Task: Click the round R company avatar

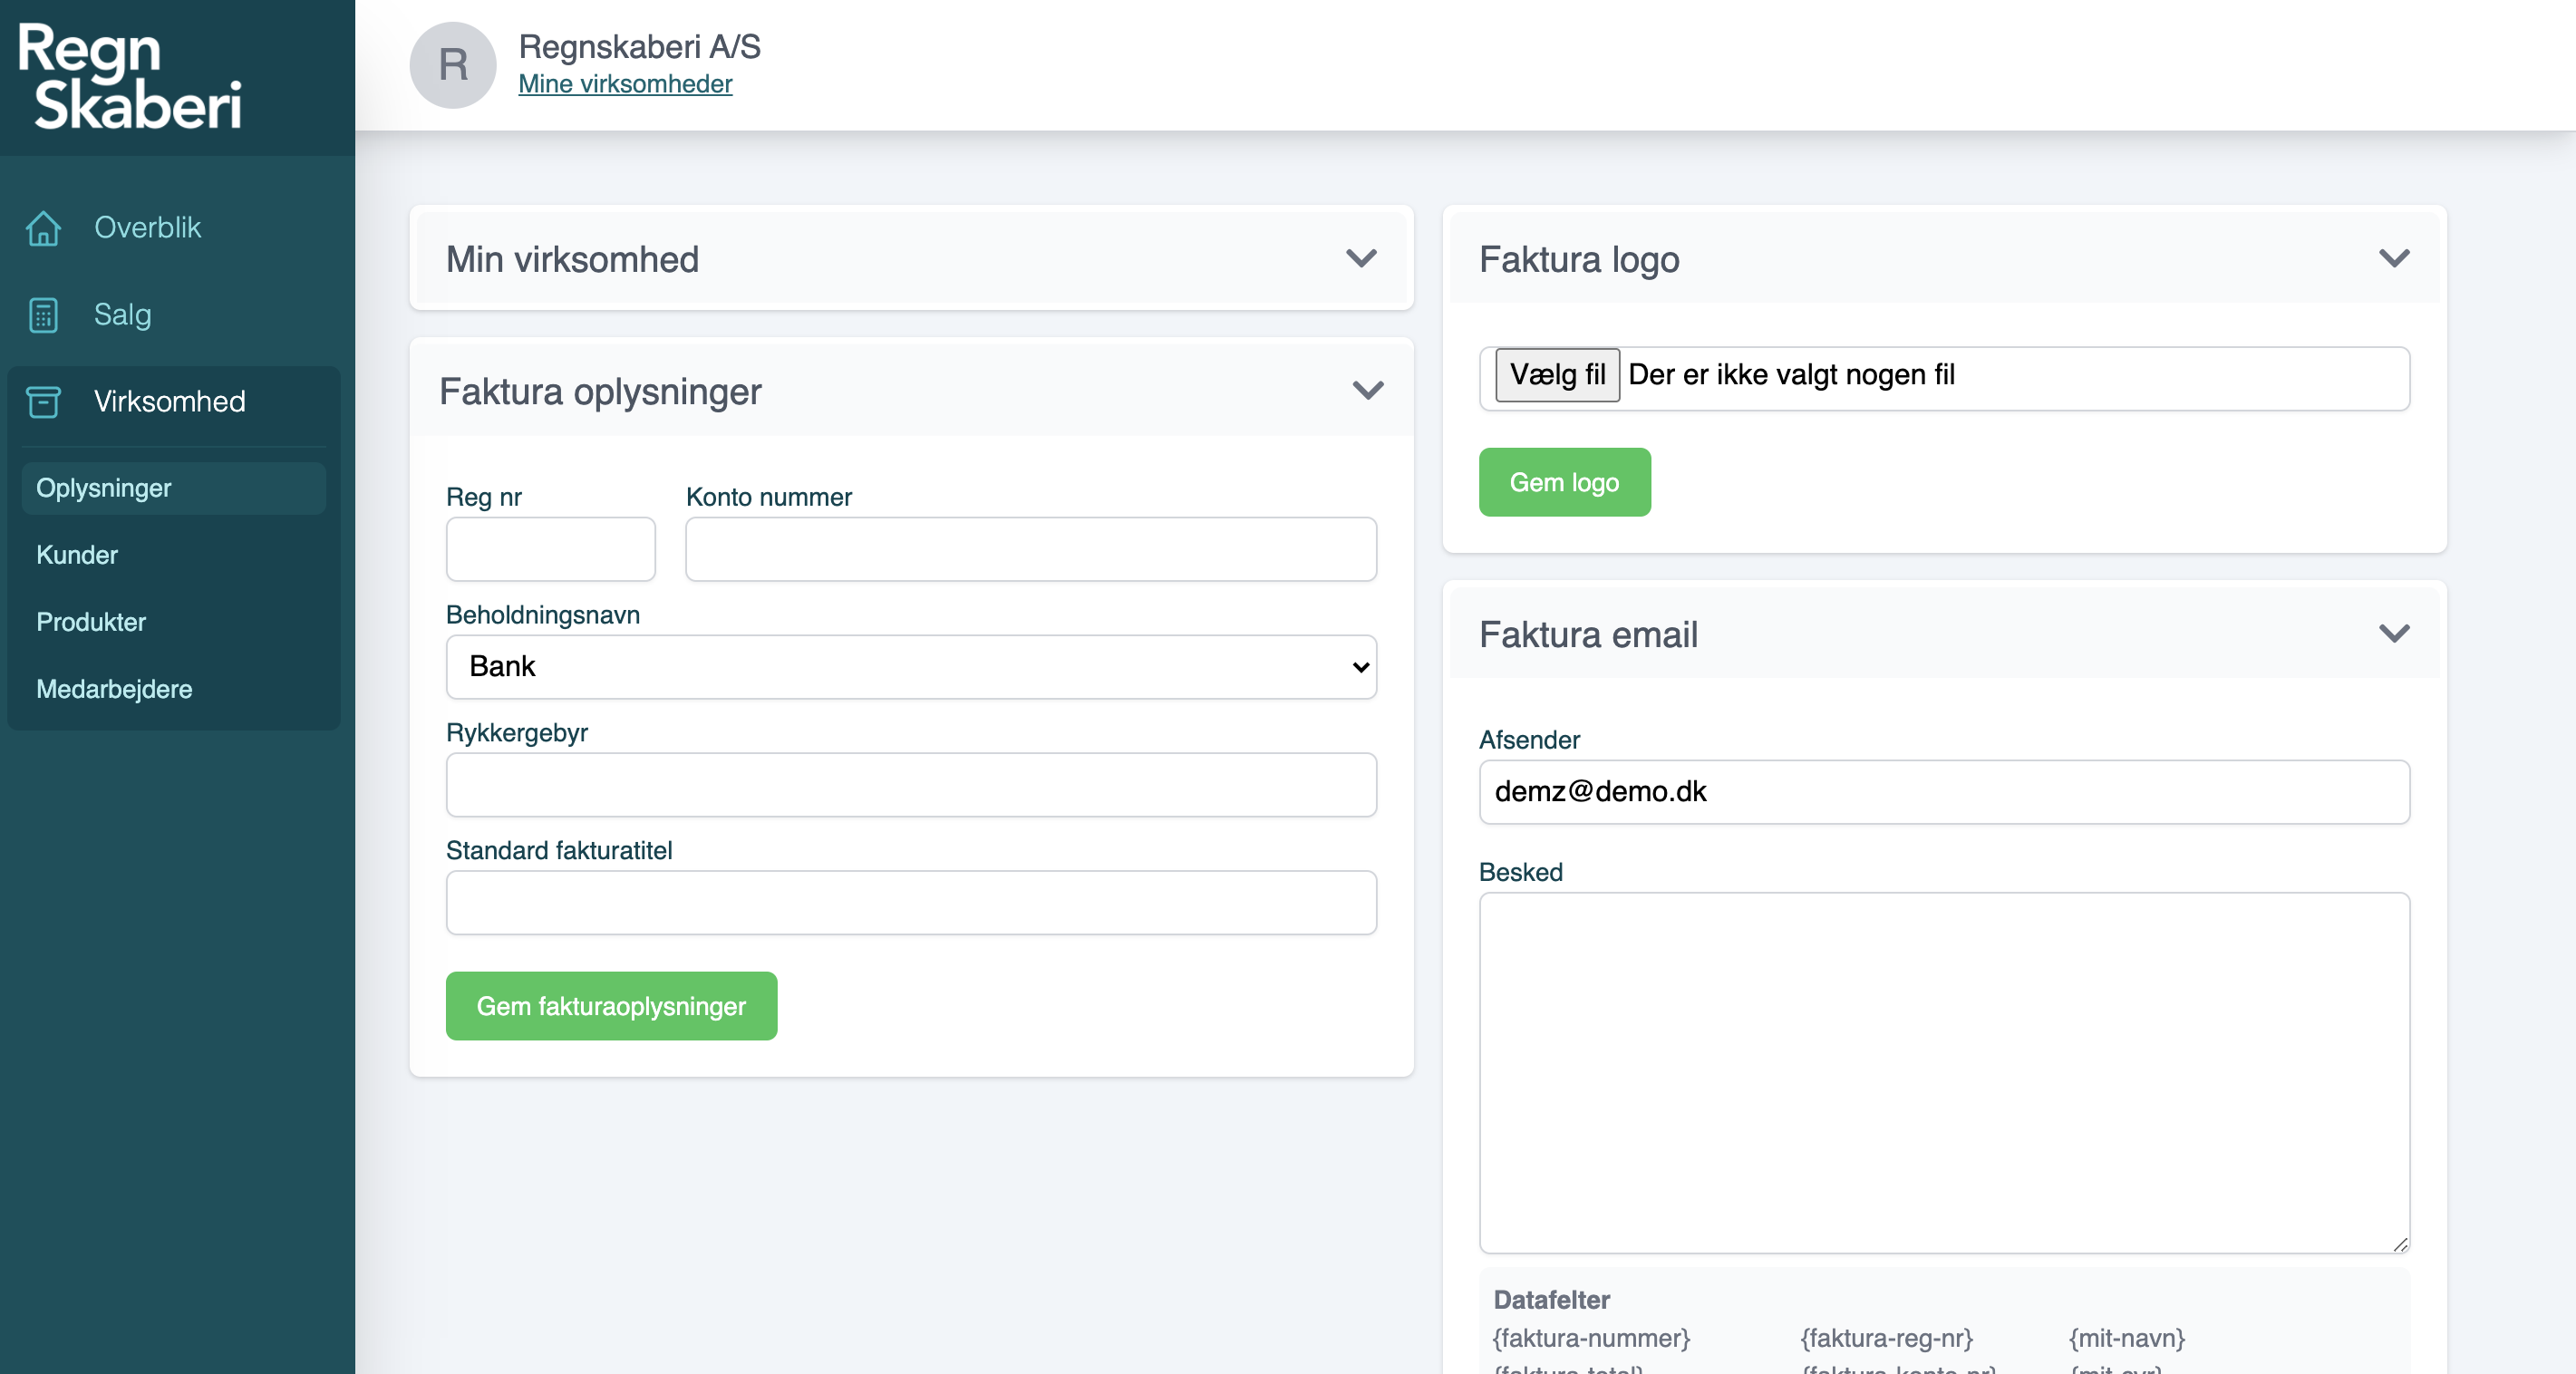Action: (453, 65)
